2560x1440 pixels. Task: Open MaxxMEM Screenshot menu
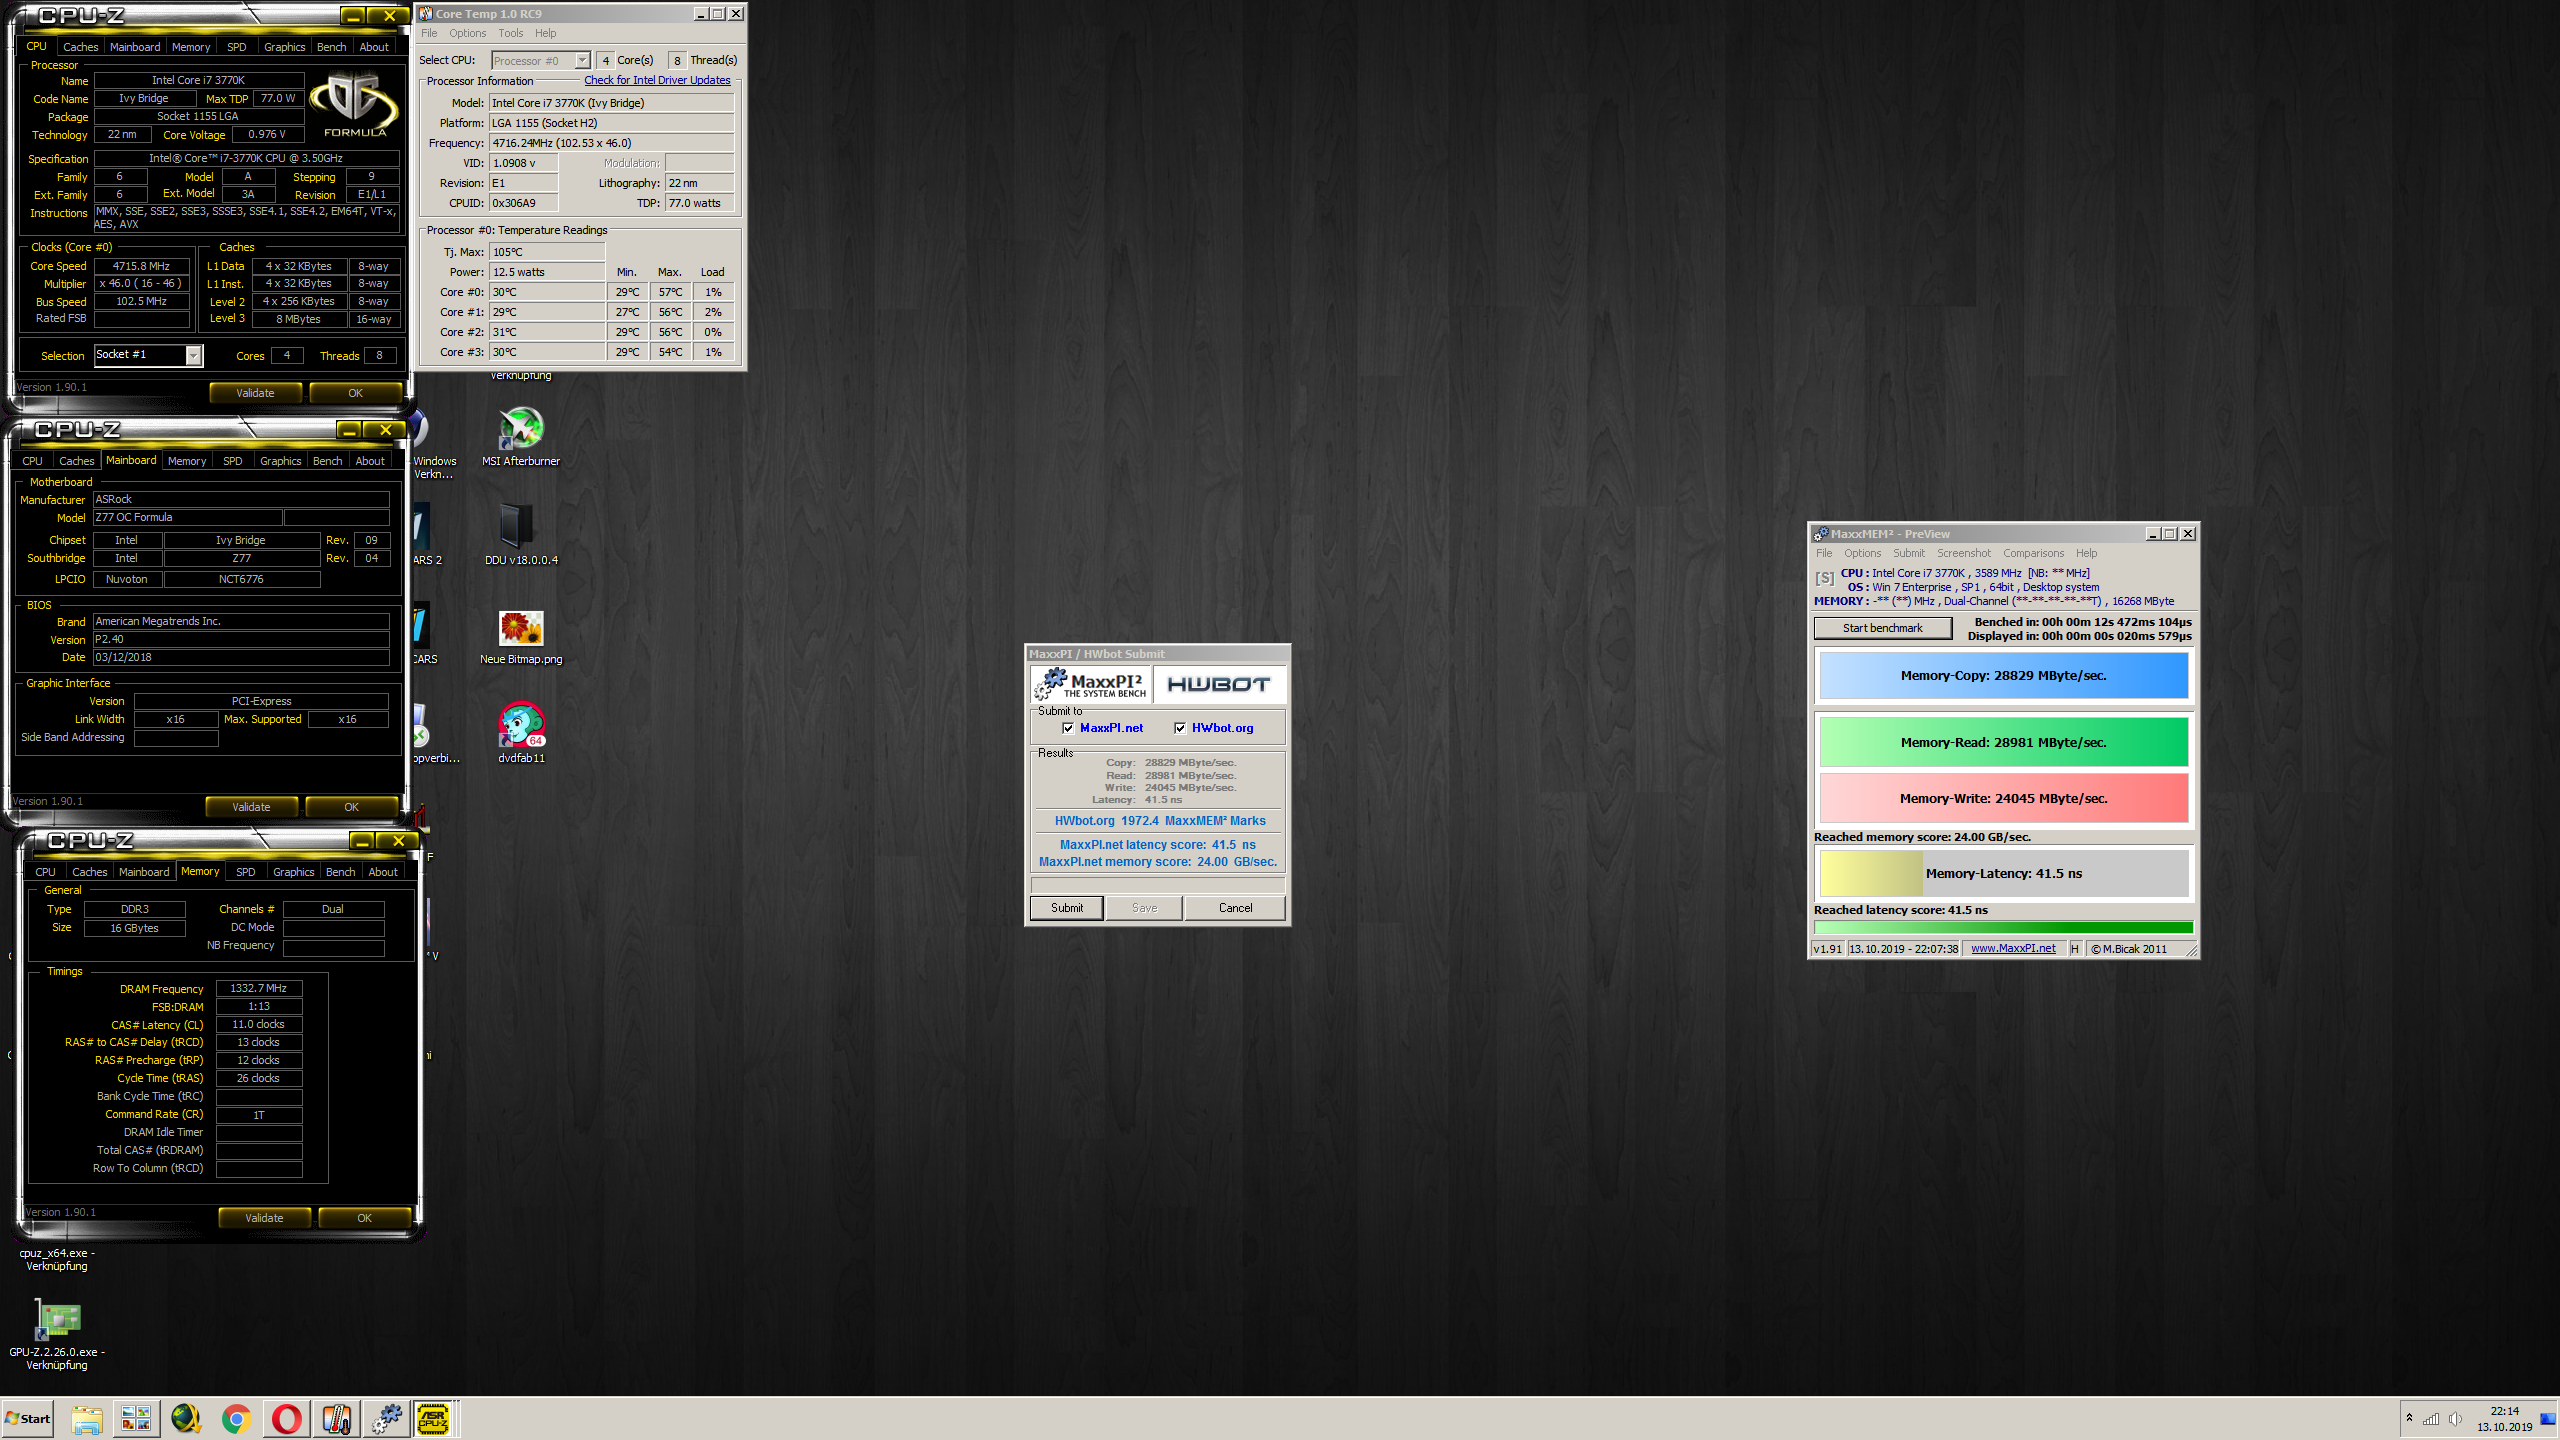[1963, 553]
